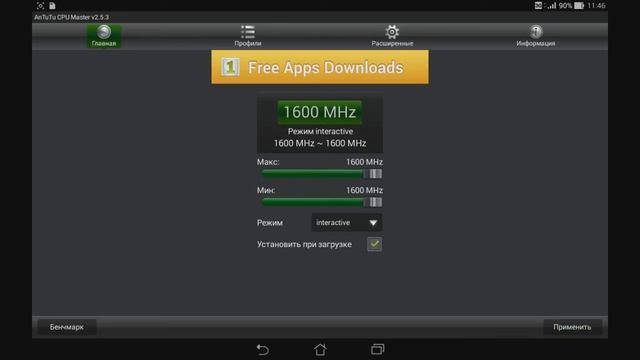Open the Расширенные settings tab
This screenshot has height=360, width=640.
392,36
